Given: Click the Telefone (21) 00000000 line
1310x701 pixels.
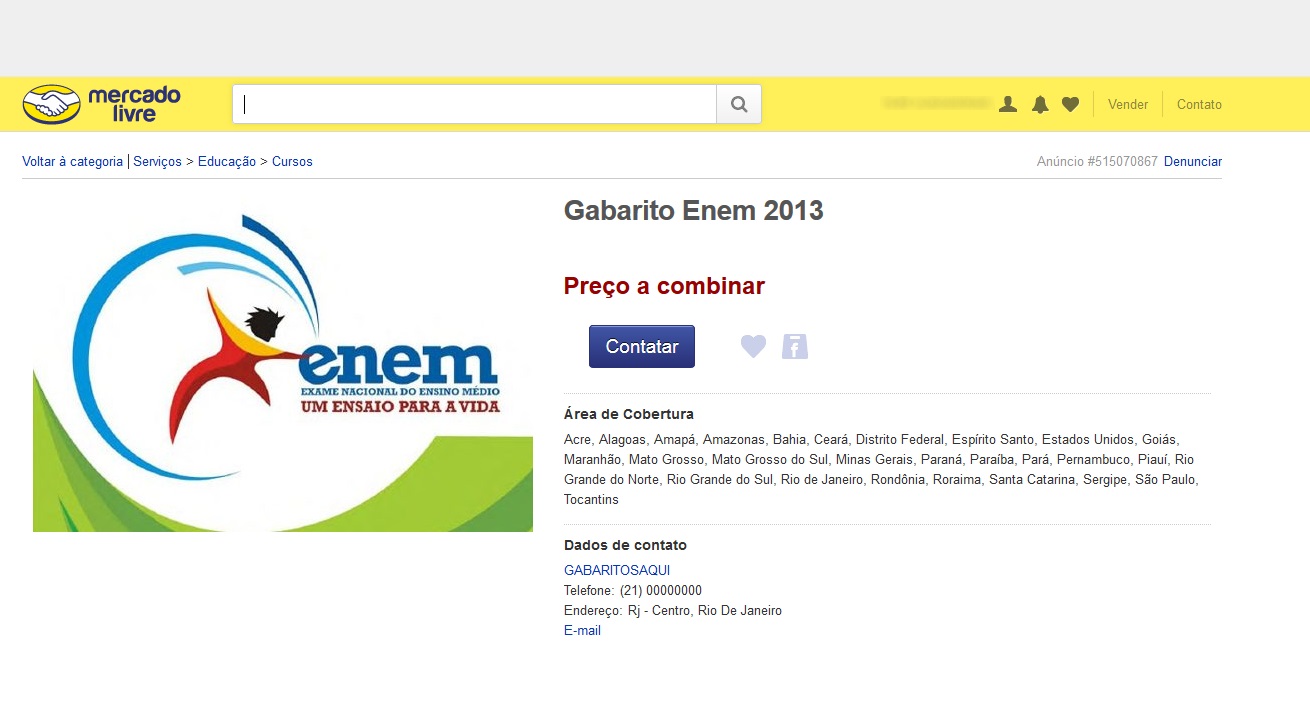Looking at the screenshot, I should (x=633, y=590).
